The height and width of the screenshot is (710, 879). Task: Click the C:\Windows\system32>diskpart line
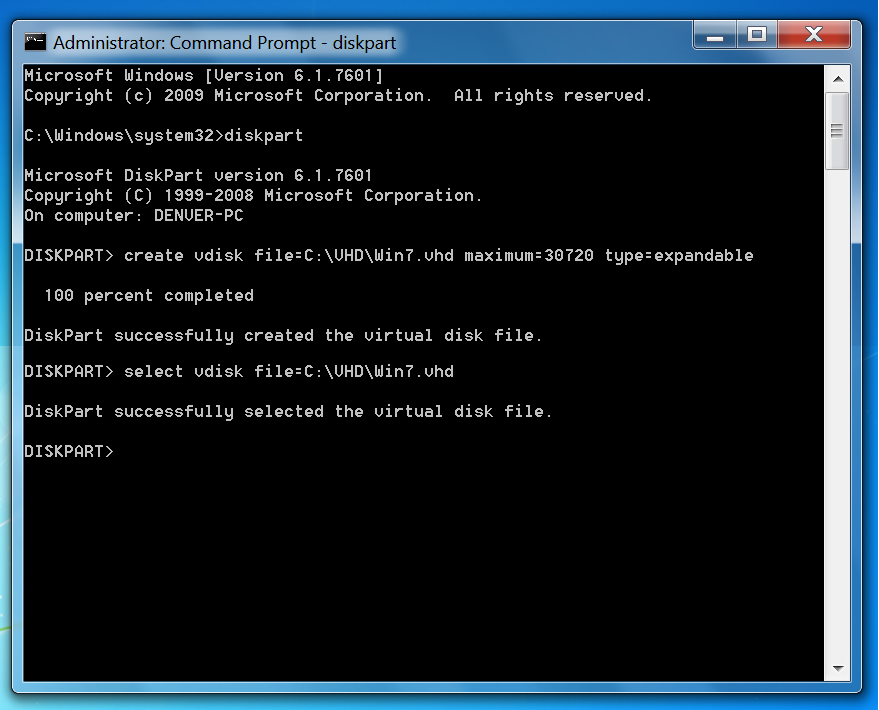pos(163,136)
